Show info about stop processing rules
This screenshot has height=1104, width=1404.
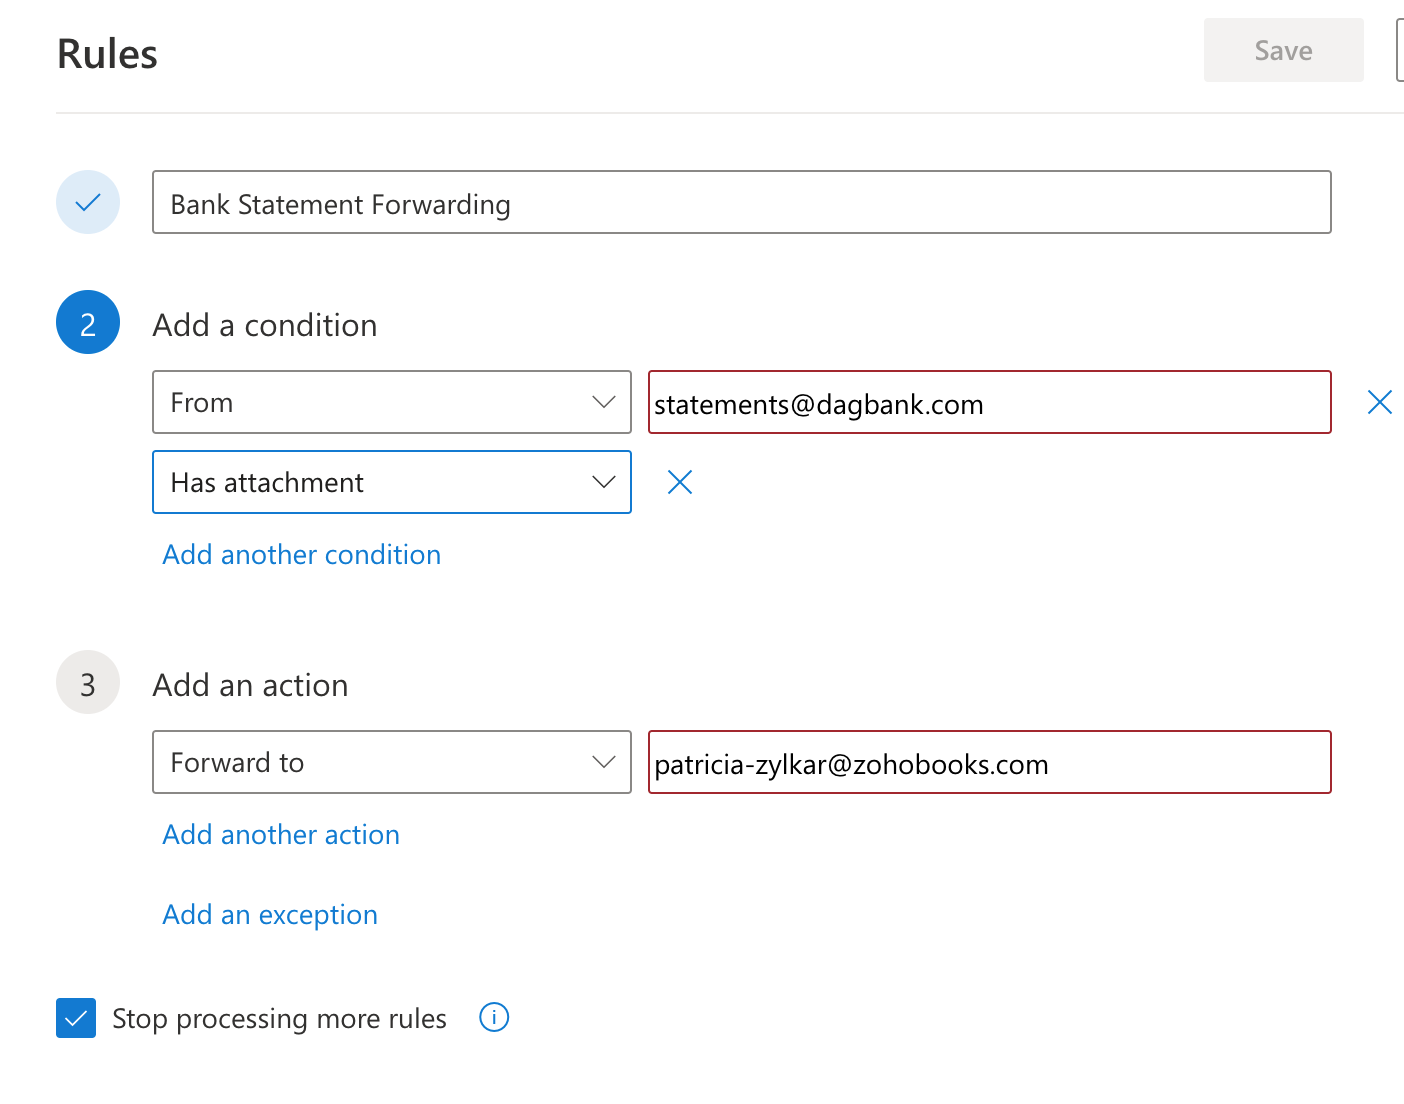494,1017
